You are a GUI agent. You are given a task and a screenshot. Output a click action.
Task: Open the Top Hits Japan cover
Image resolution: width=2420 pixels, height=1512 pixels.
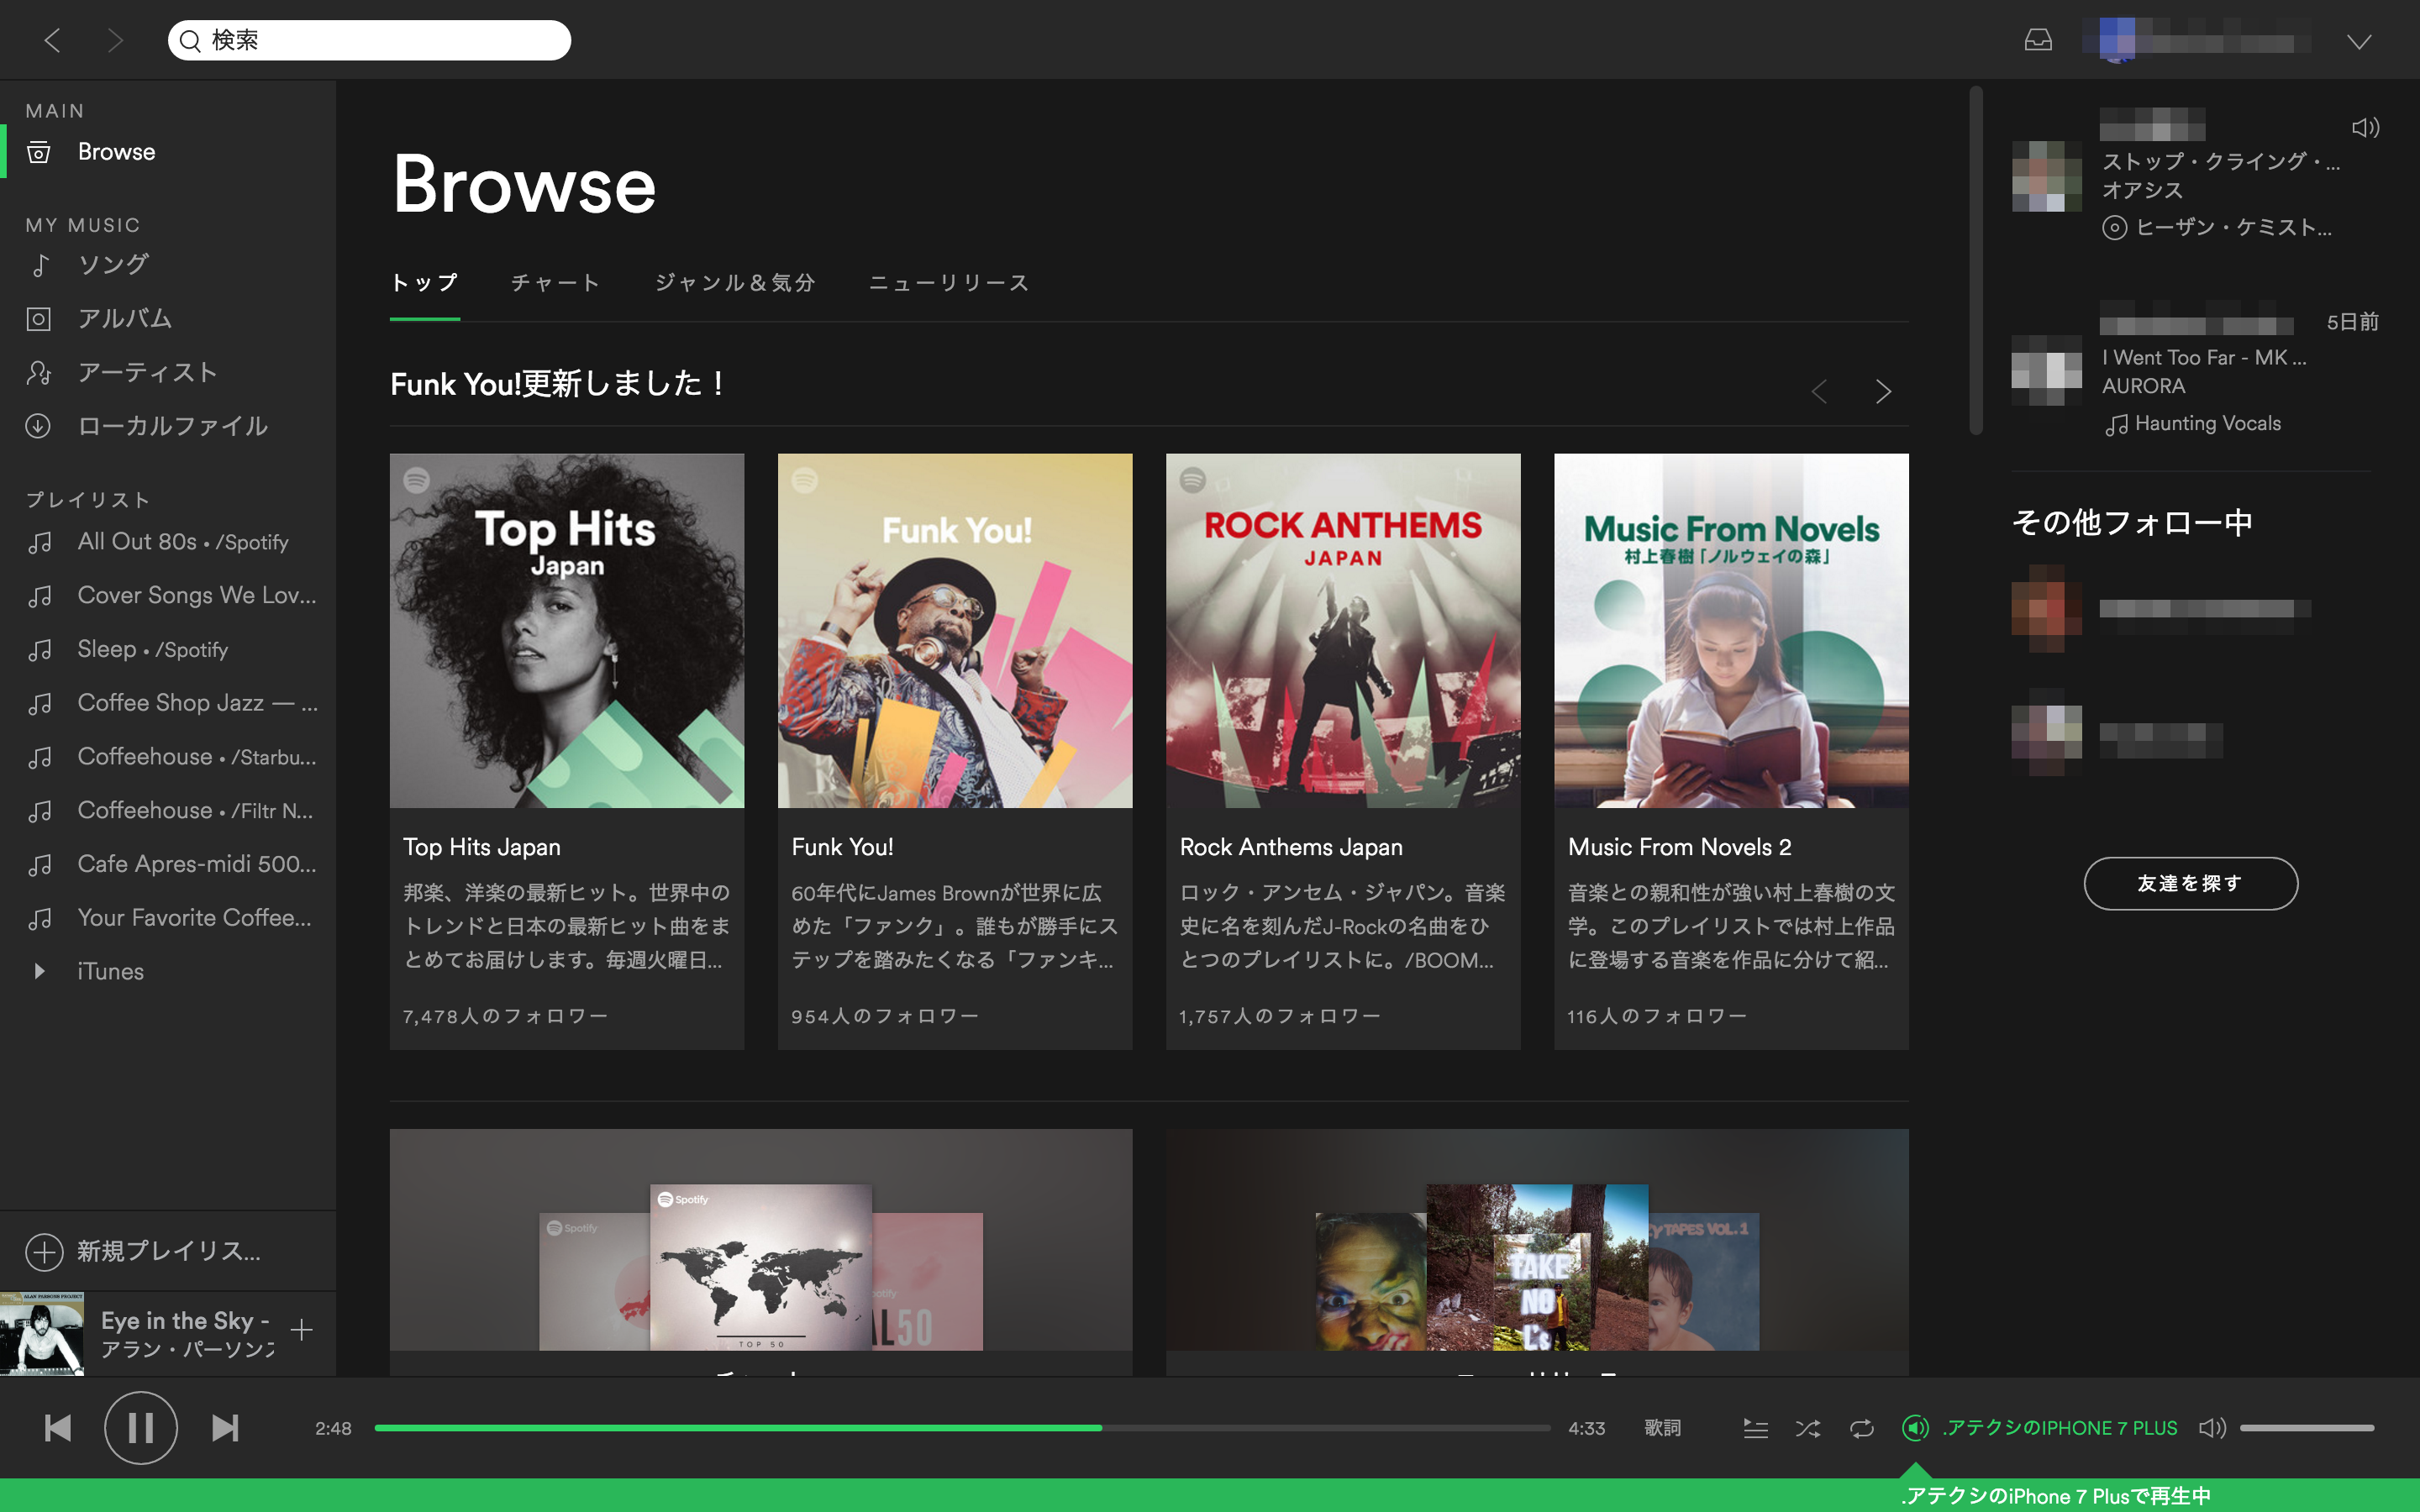[x=567, y=631]
